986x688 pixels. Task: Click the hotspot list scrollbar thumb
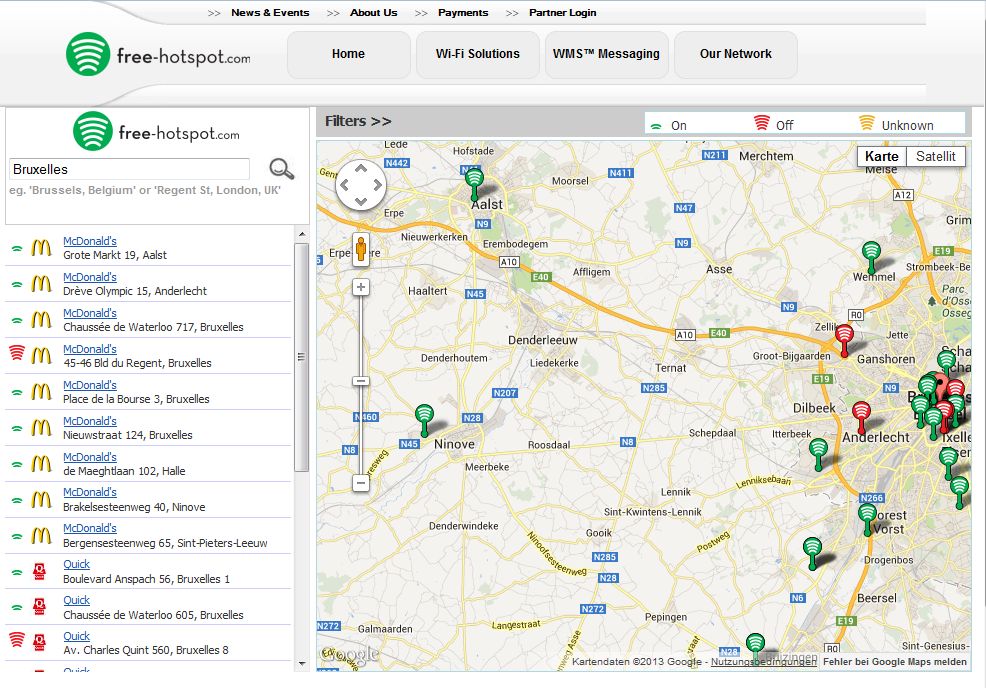[301, 357]
